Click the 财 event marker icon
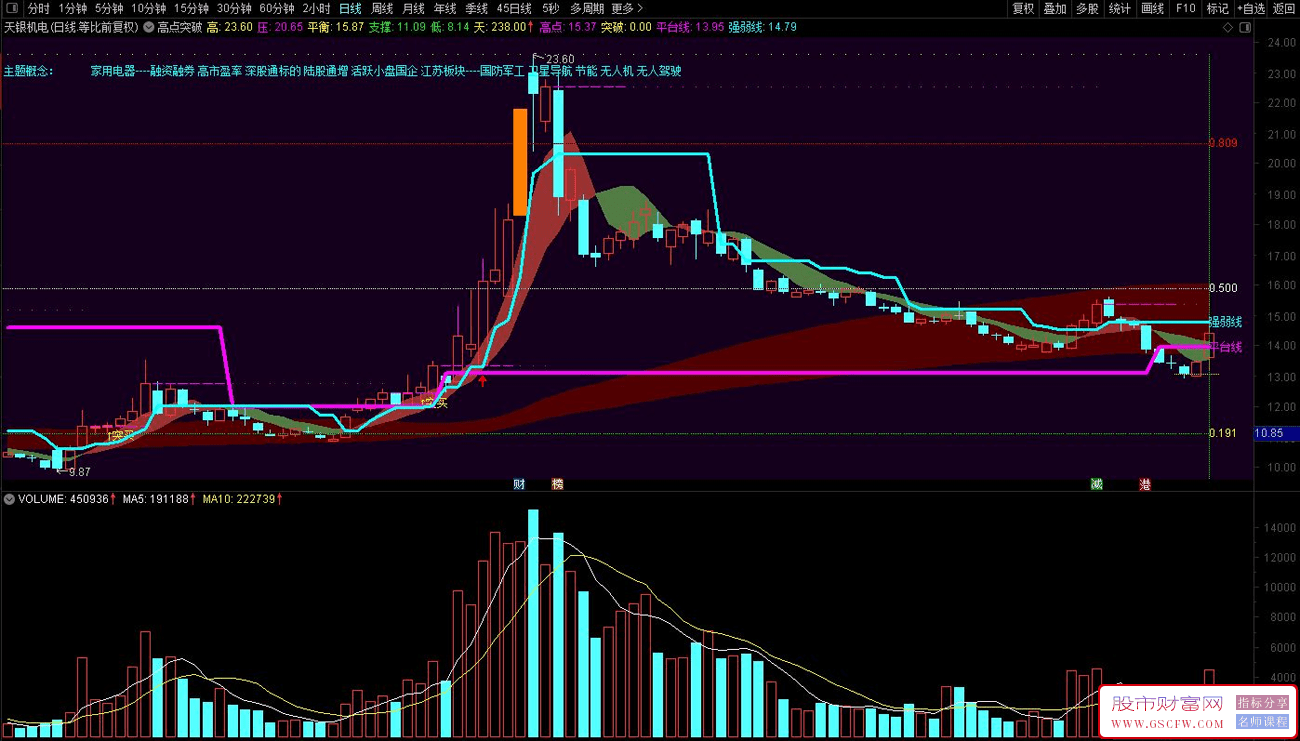1300x741 pixels. pos(519,484)
